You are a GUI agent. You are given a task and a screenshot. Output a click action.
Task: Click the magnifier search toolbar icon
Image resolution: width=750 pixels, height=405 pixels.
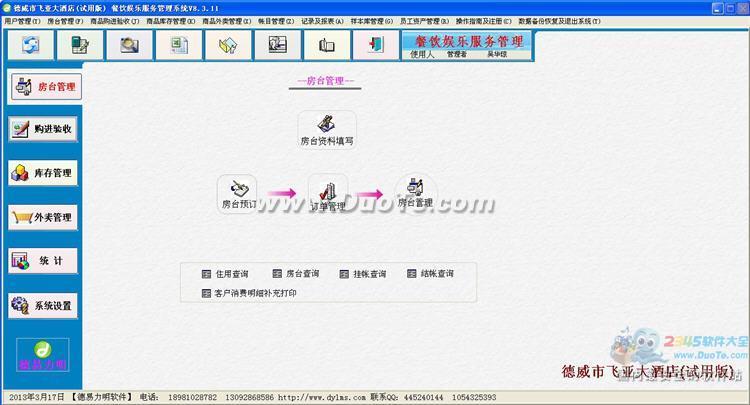coord(129,45)
